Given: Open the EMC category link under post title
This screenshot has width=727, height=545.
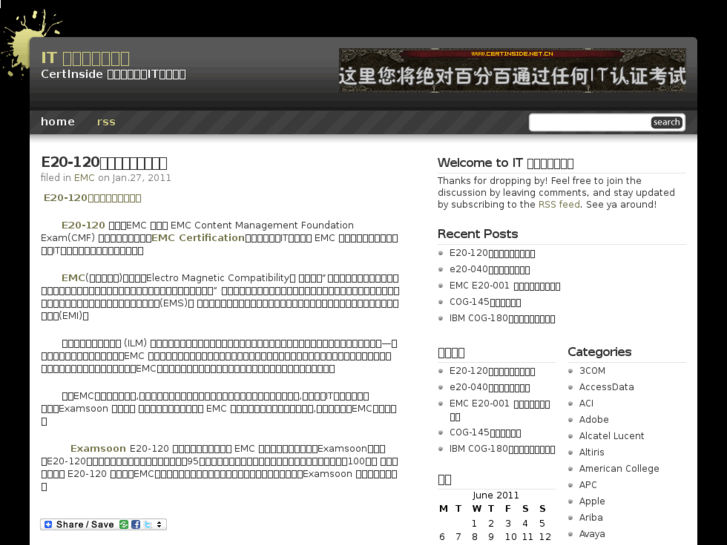Looking at the screenshot, I should tap(84, 178).
